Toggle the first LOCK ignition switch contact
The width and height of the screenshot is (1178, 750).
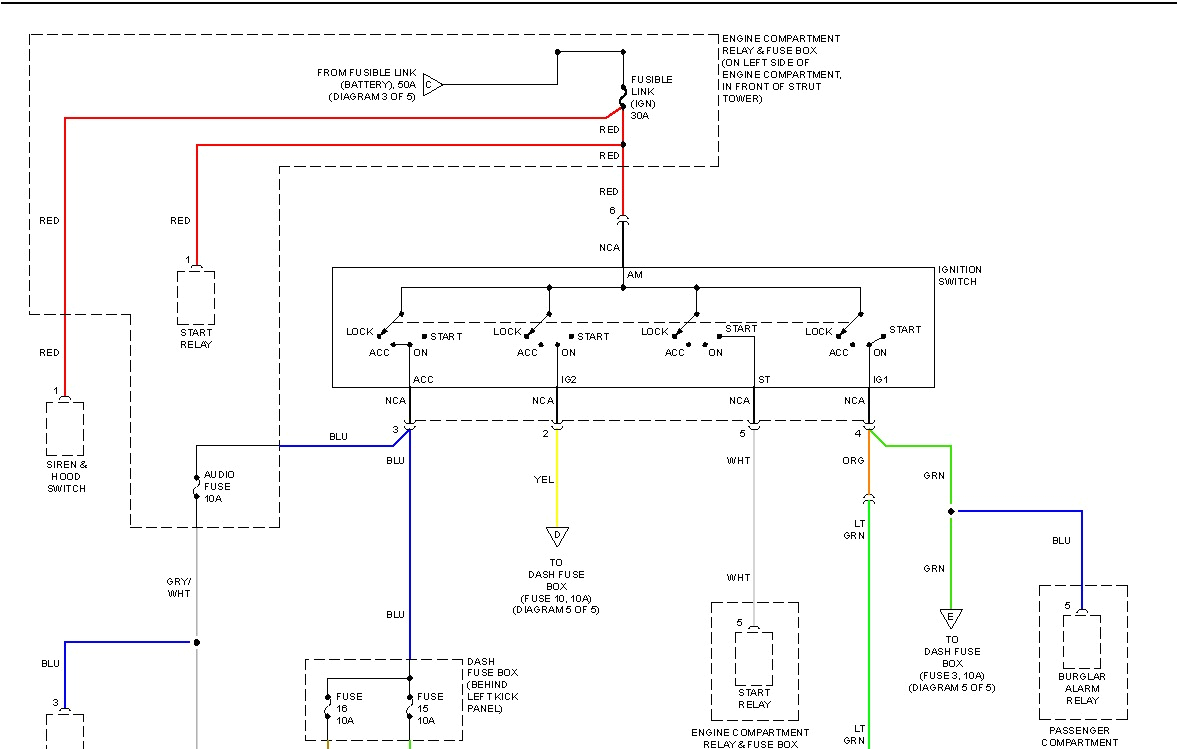coord(380,335)
